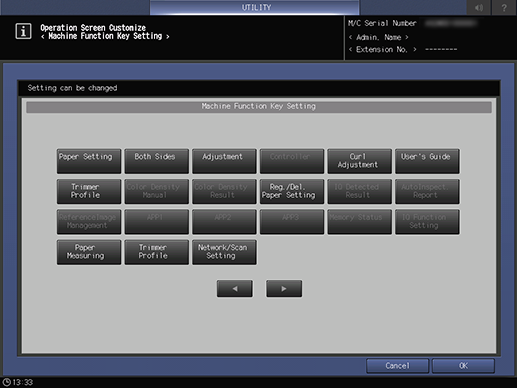Select Trimmer Profile key in bottom row
Viewport: 517px width, 388px height.
click(x=156, y=252)
